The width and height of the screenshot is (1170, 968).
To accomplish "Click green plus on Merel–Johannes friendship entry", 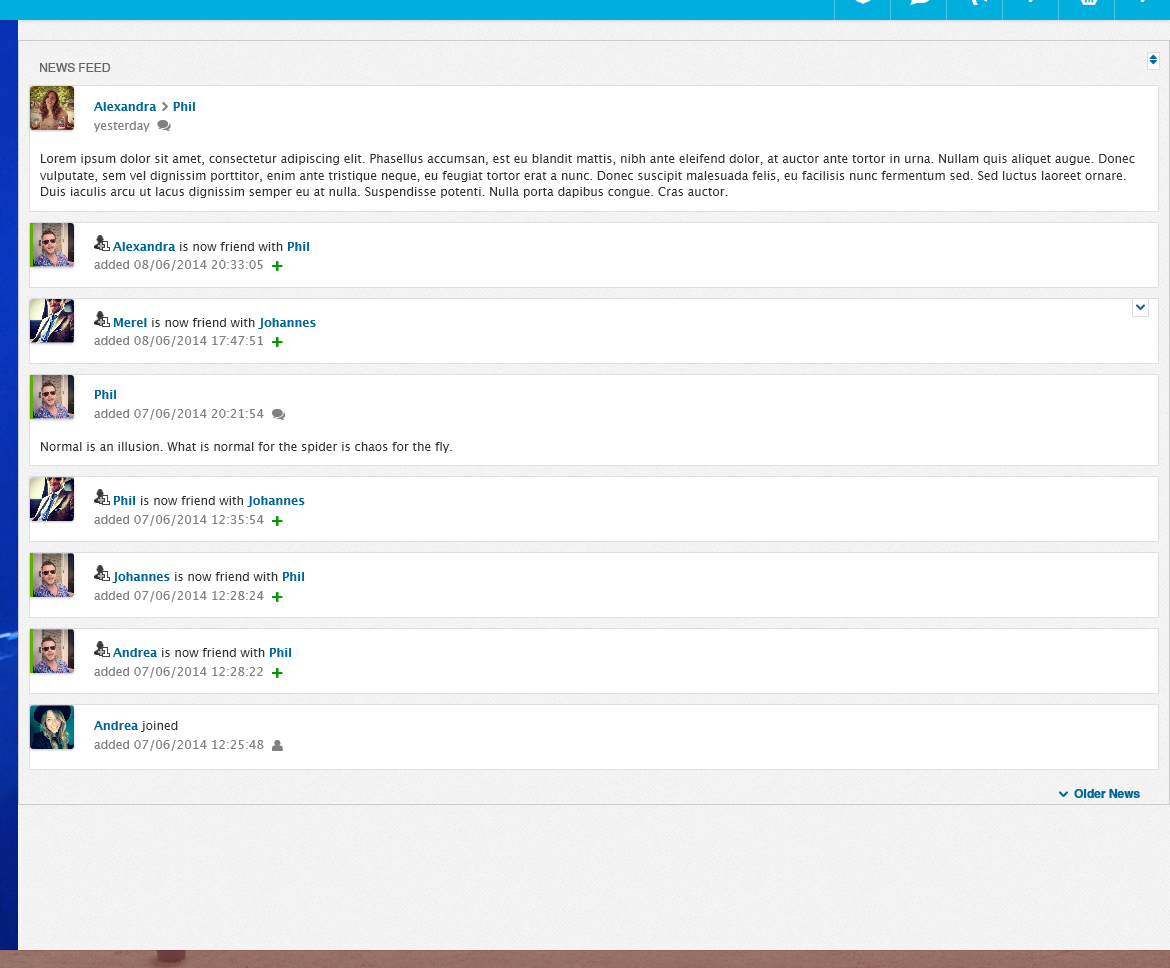I will [277, 342].
